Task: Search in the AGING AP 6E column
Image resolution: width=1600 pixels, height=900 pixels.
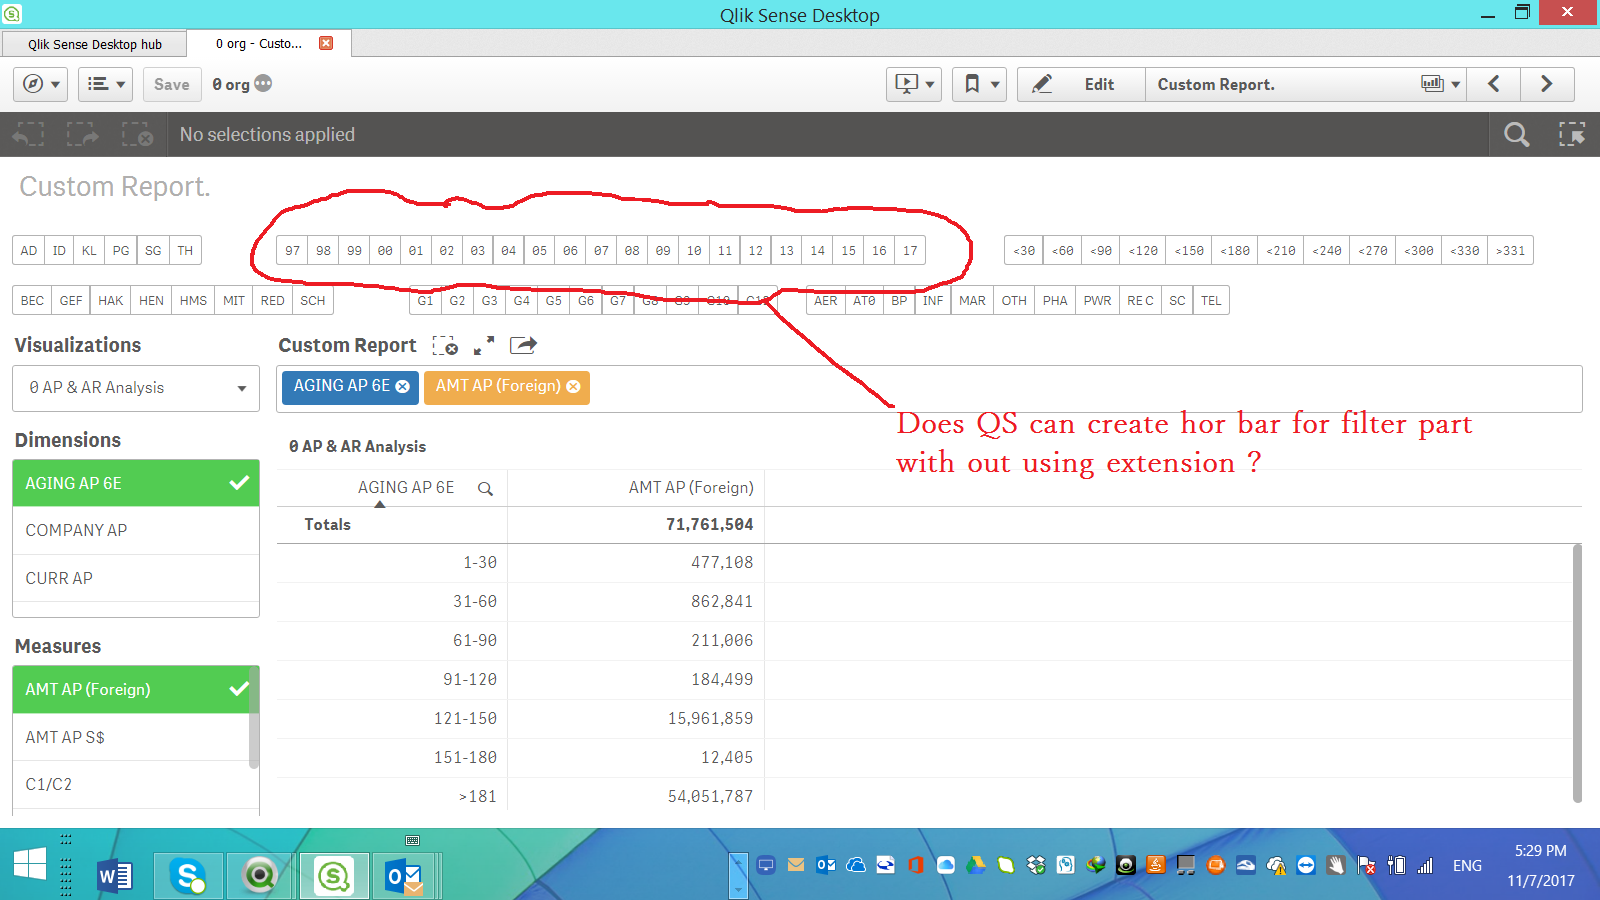Action: pos(485,489)
